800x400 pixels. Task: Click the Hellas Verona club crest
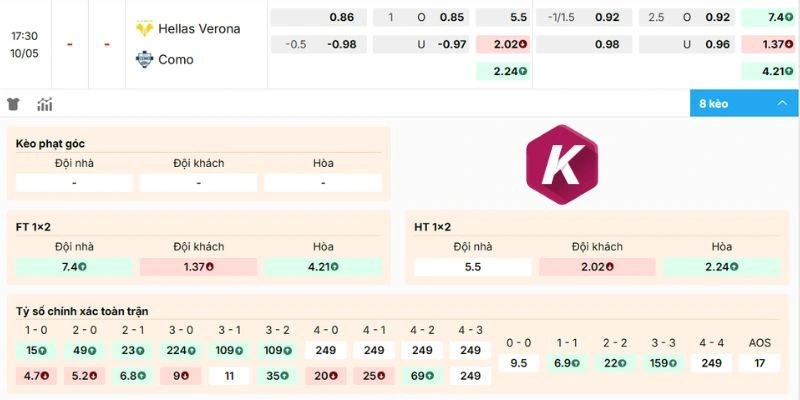144,29
